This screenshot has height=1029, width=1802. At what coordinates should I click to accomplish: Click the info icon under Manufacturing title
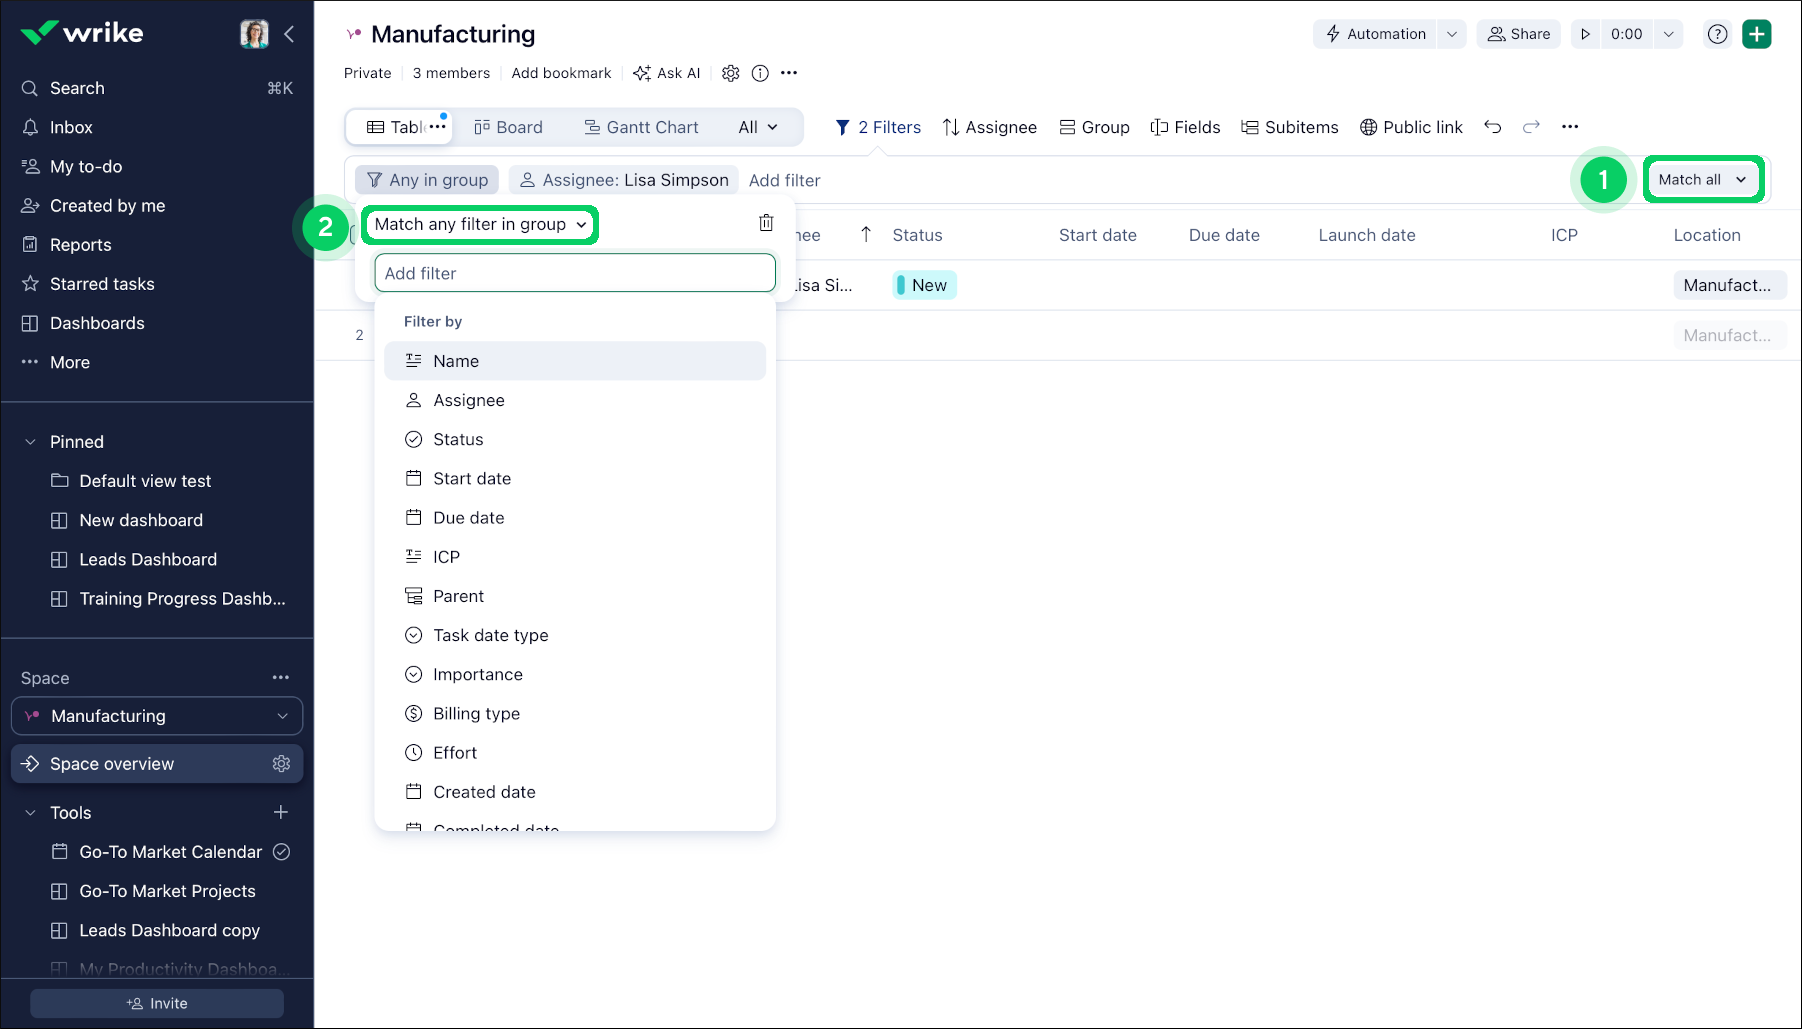(x=760, y=73)
